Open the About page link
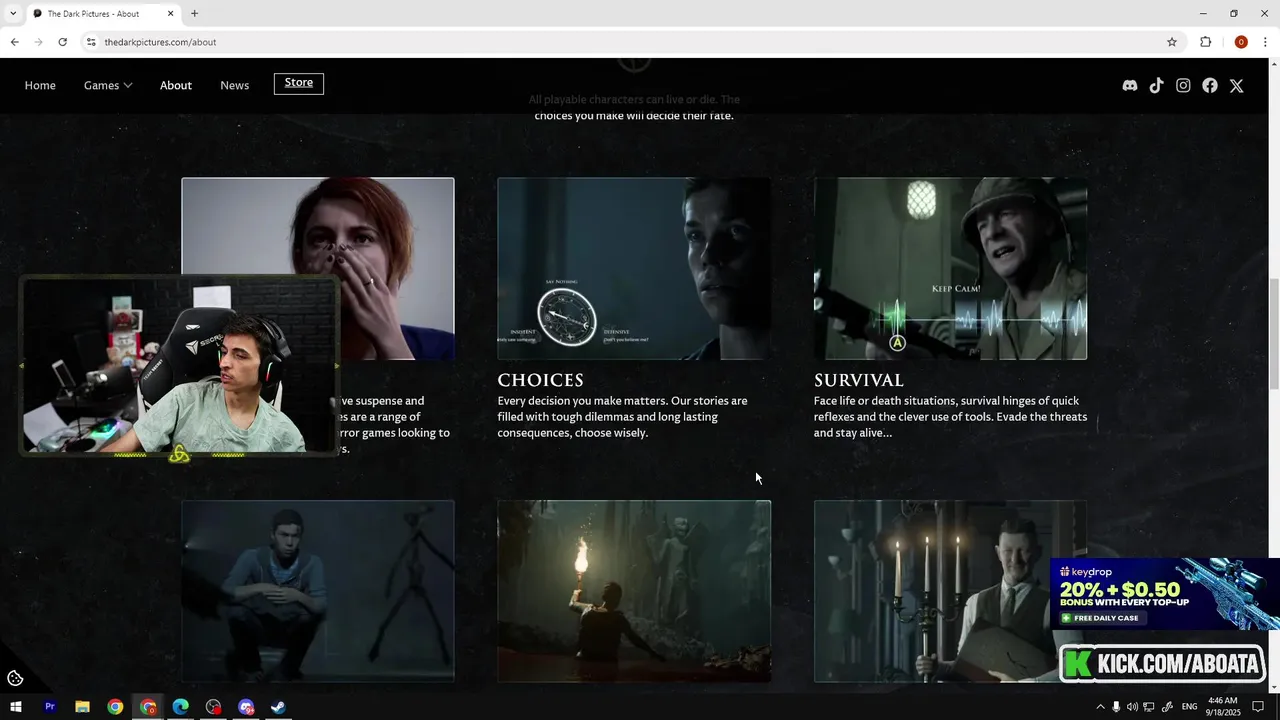This screenshot has height=720, width=1280. pyautogui.click(x=176, y=86)
